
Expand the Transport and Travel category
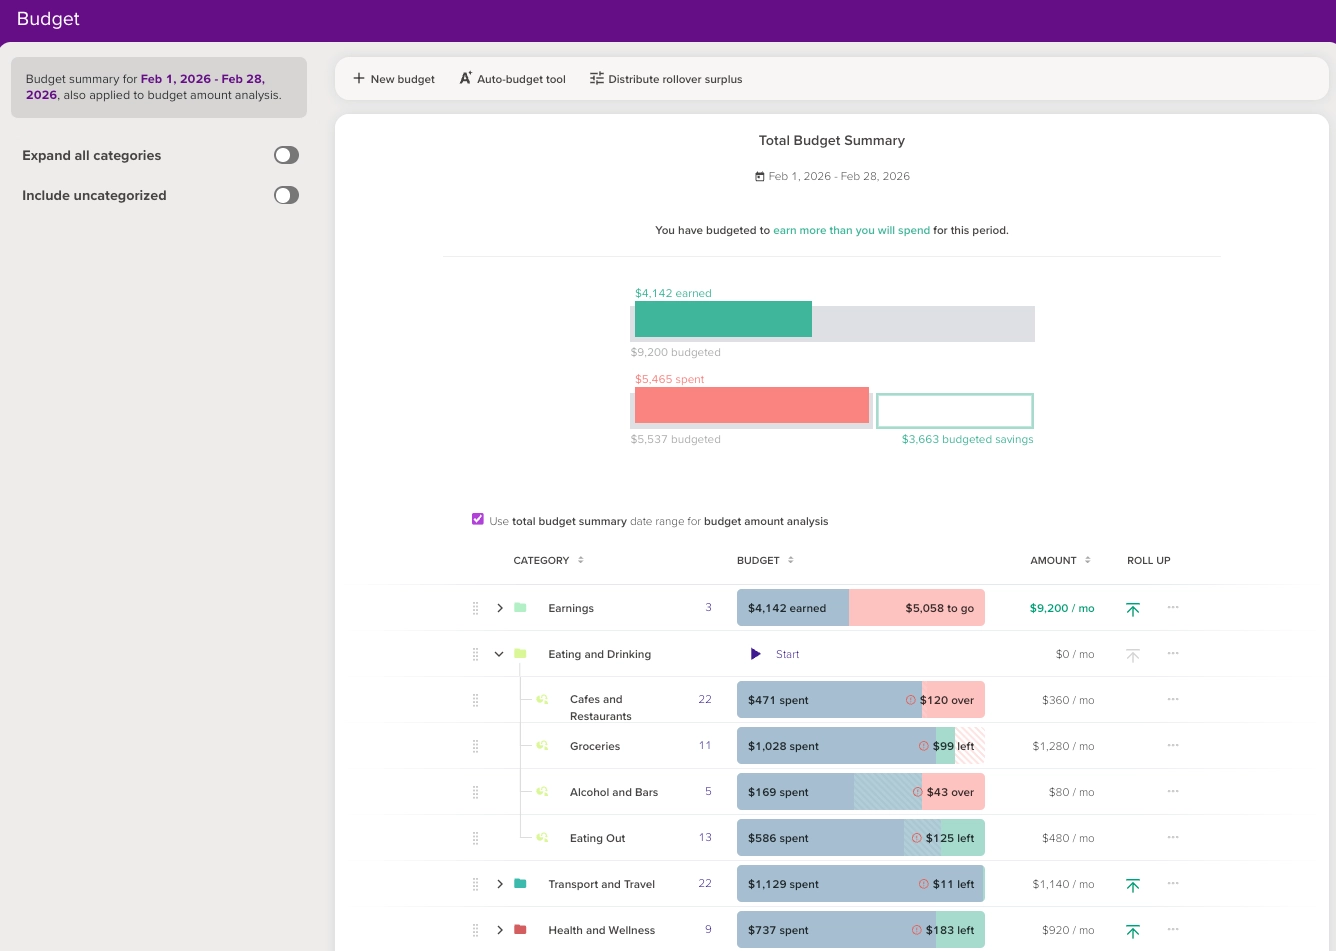pos(500,884)
